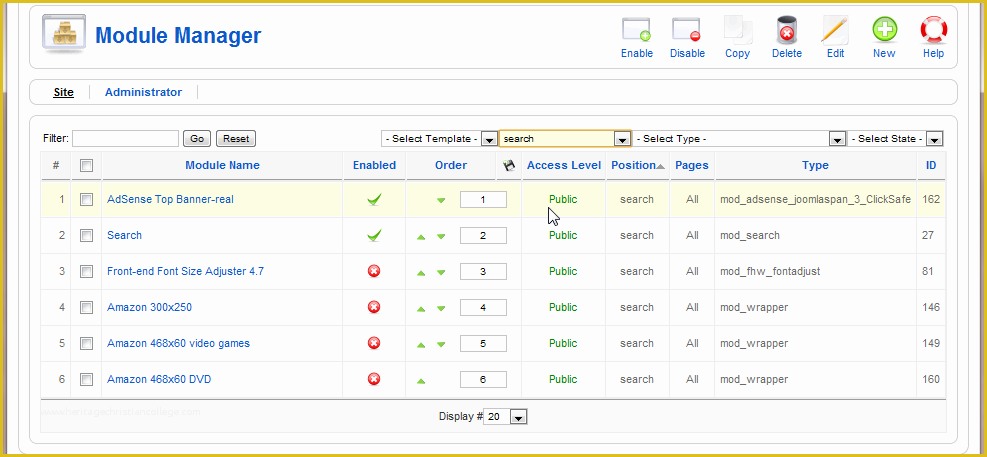Click the order field for AdSense row
Screen dimensions: 987x457
click(x=483, y=200)
